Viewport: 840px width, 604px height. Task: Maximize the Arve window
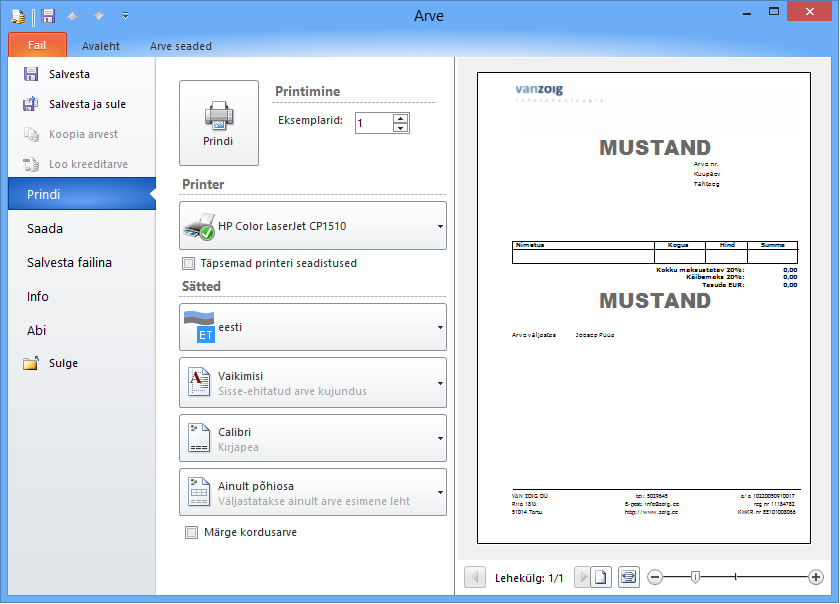(x=774, y=12)
